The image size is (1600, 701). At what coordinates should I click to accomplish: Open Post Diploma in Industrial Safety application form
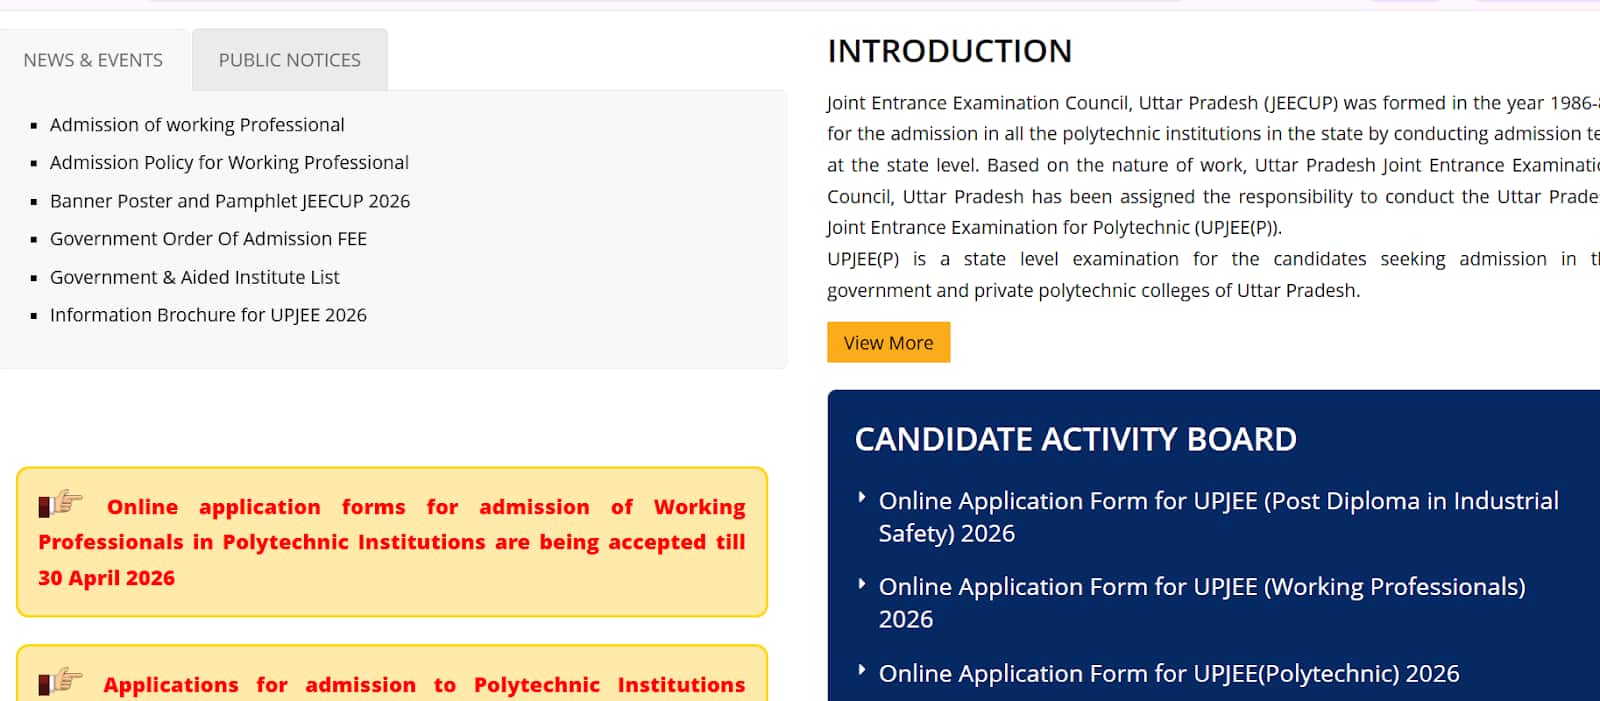point(1218,517)
